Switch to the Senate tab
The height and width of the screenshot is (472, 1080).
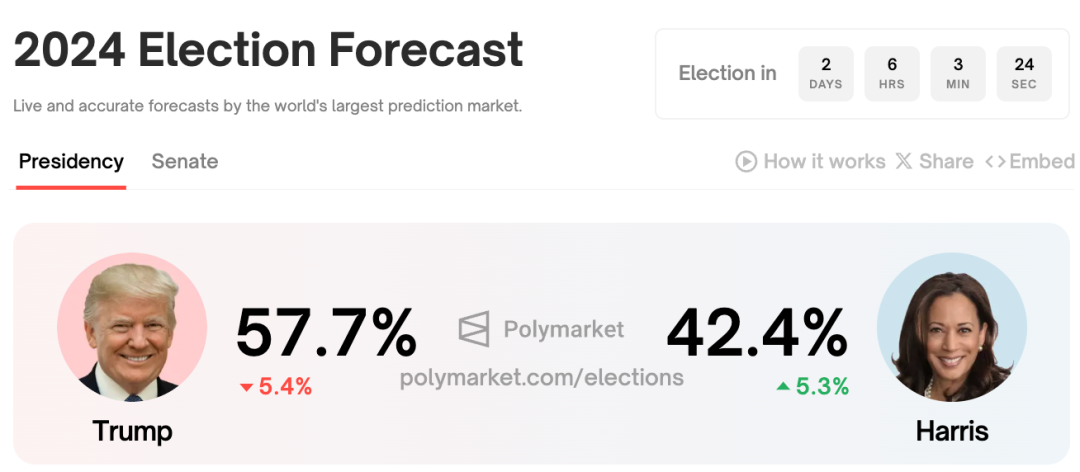click(x=185, y=161)
